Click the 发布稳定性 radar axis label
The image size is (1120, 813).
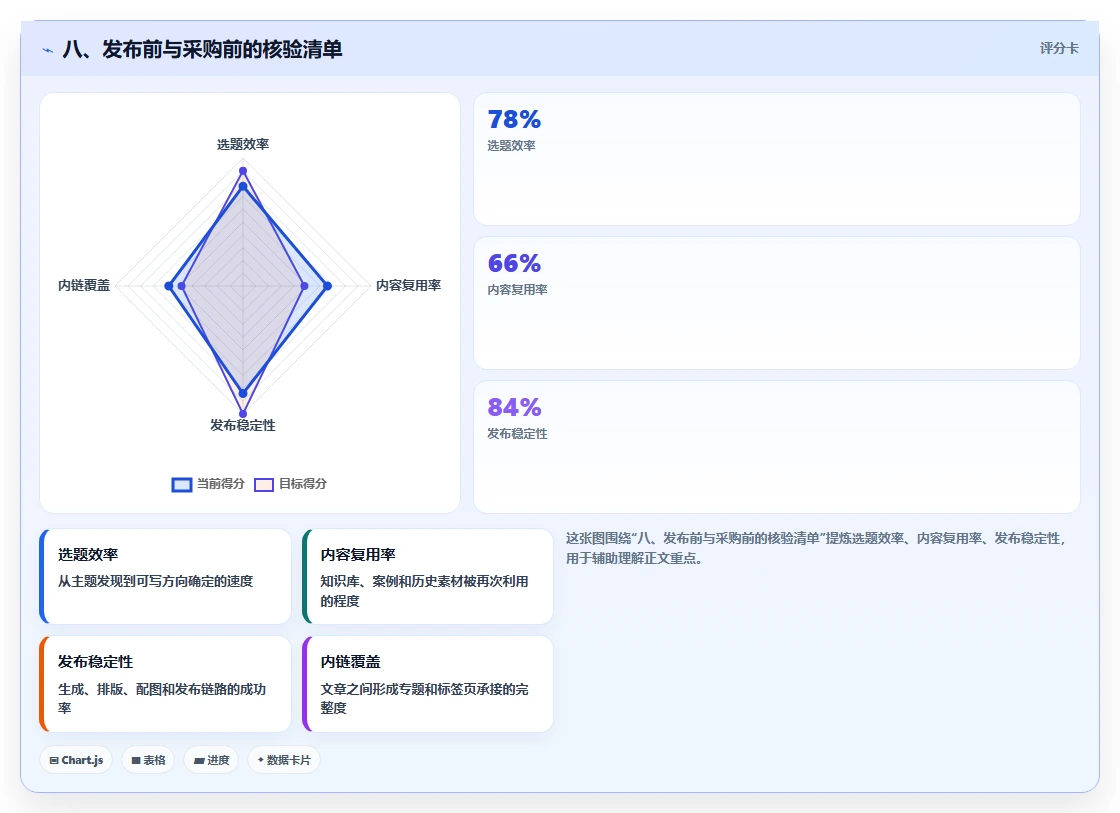coord(243,425)
